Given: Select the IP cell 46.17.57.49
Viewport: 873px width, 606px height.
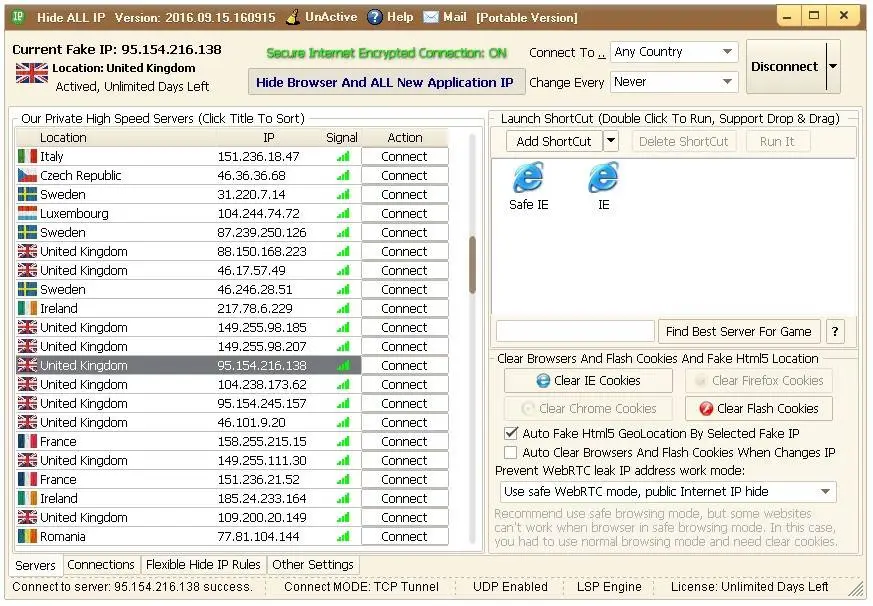Looking at the screenshot, I should (252, 271).
